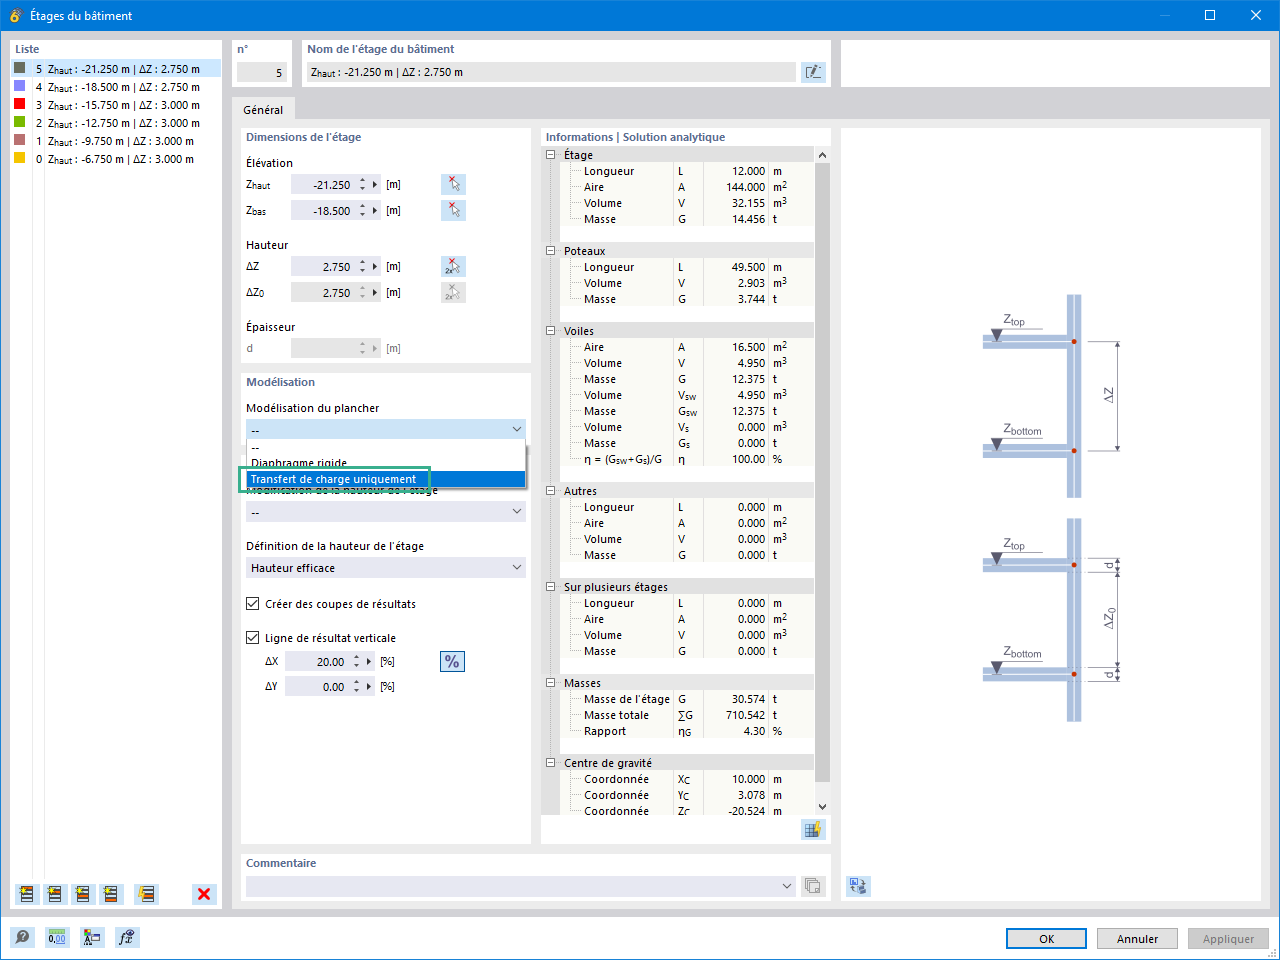This screenshot has height=960, width=1280.
Task: Click the Masse de l'étage value 30.574
Action: point(748,699)
